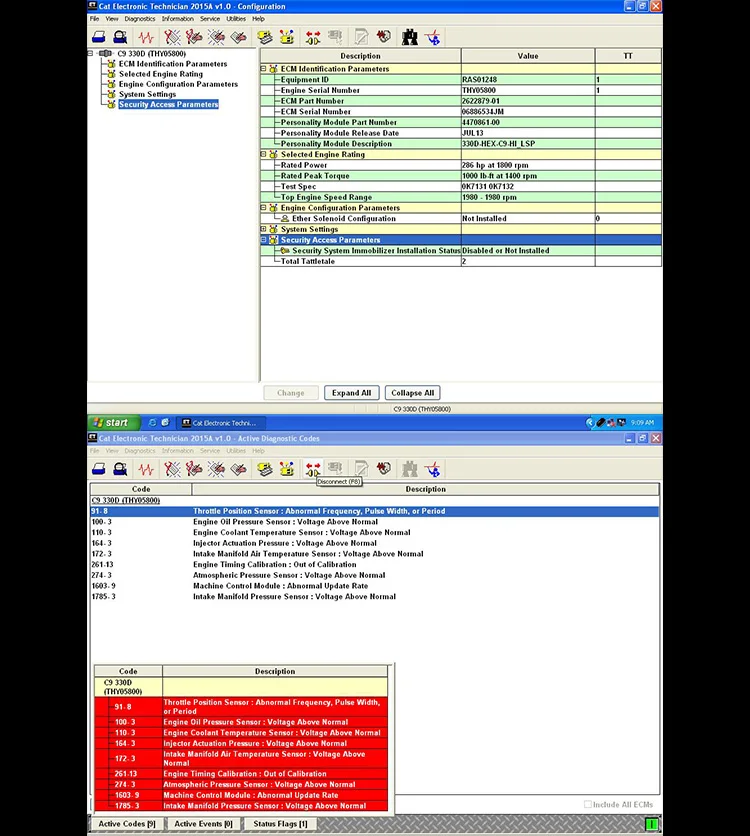Open ECM Summary icon in Active Diagnostic Codes window

tap(265, 469)
